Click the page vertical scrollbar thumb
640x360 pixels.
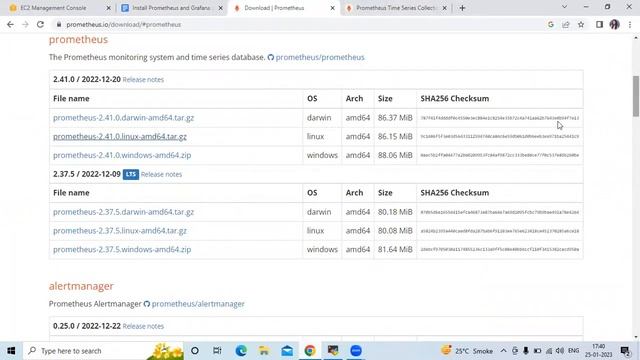click(636, 96)
